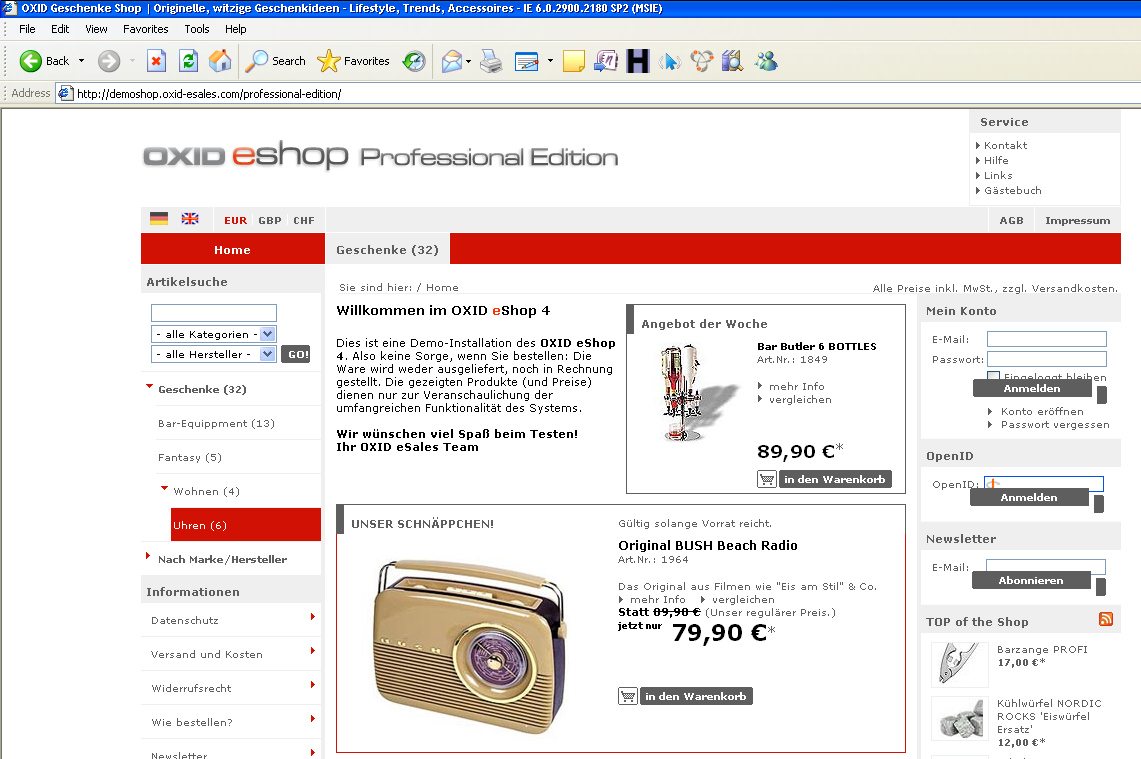Open the alle Hersteller dropdown
The height and width of the screenshot is (759, 1141).
click(213, 354)
